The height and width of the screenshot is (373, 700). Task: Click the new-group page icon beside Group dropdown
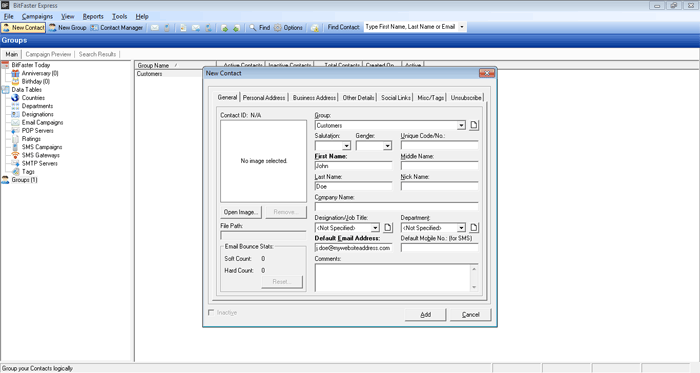coord(474,125)
